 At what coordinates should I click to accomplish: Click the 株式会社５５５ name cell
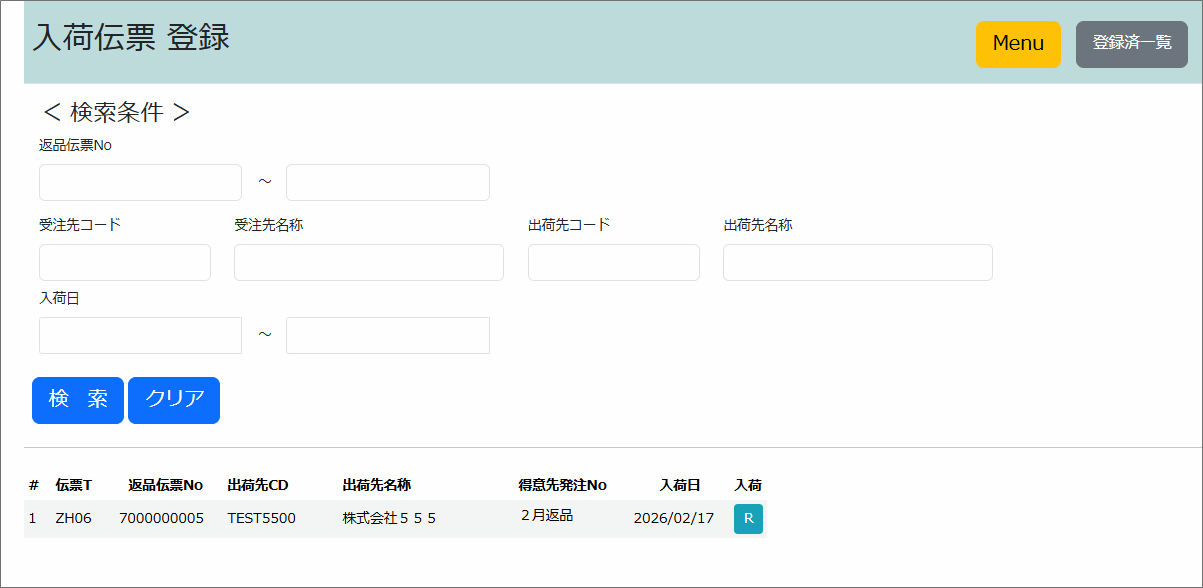[389, 518]
